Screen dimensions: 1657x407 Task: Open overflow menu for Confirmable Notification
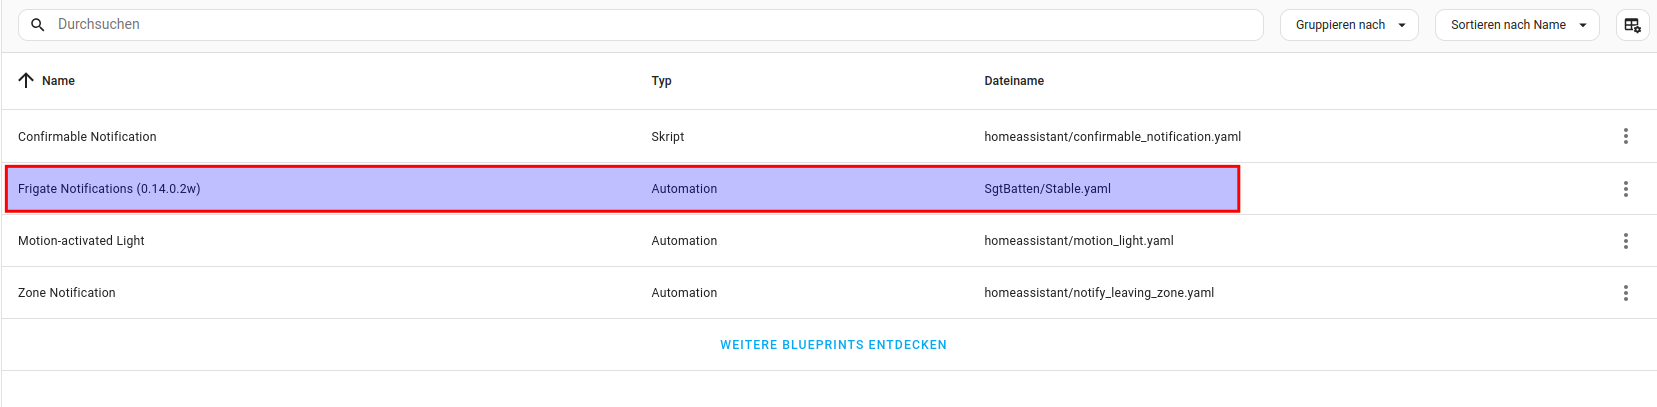pyautogui.click(x=1625, y=136)
